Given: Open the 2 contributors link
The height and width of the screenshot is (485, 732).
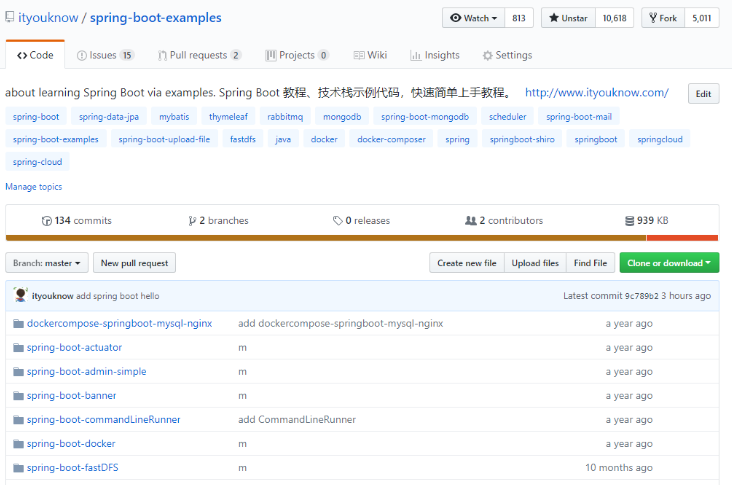Looking at the screenshot, I should tap(504, 221).
